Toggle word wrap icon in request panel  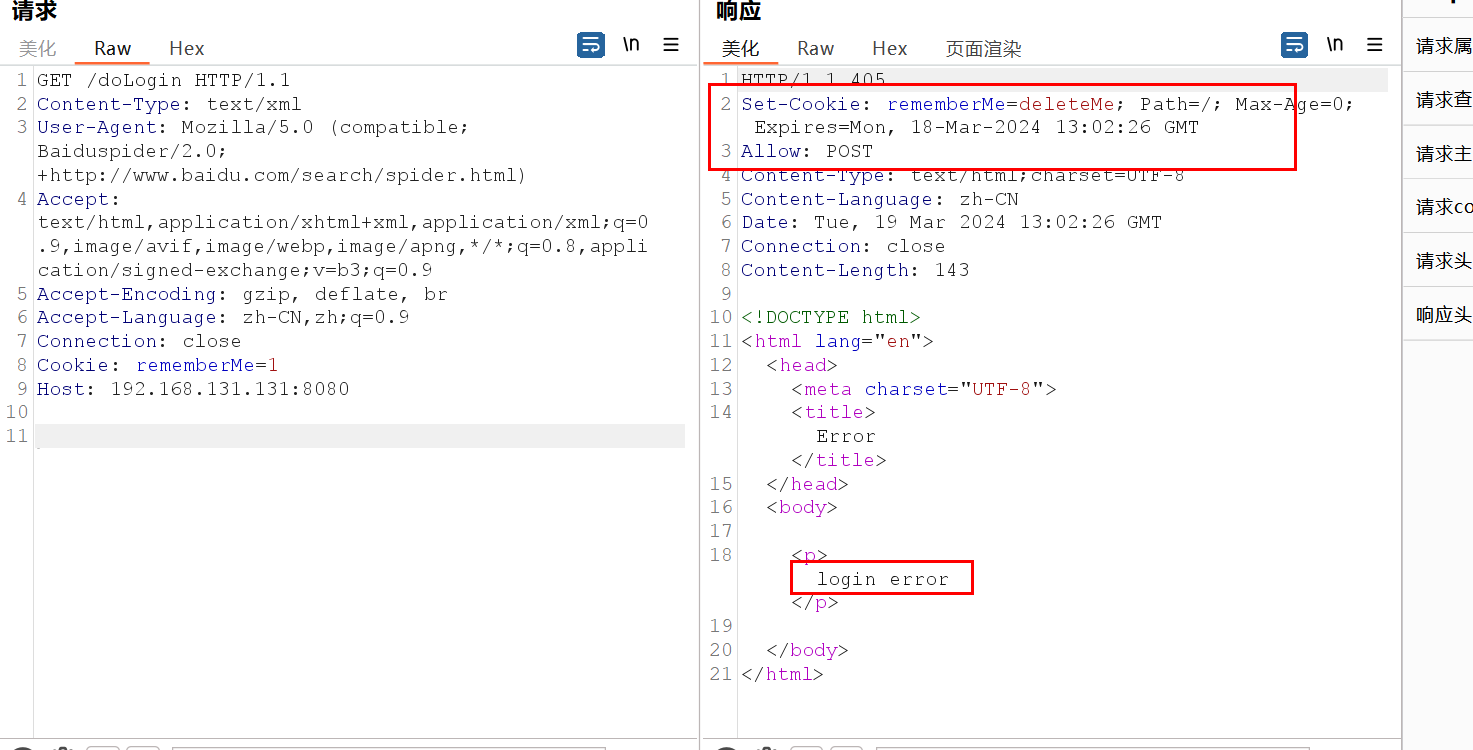[591, 45]
